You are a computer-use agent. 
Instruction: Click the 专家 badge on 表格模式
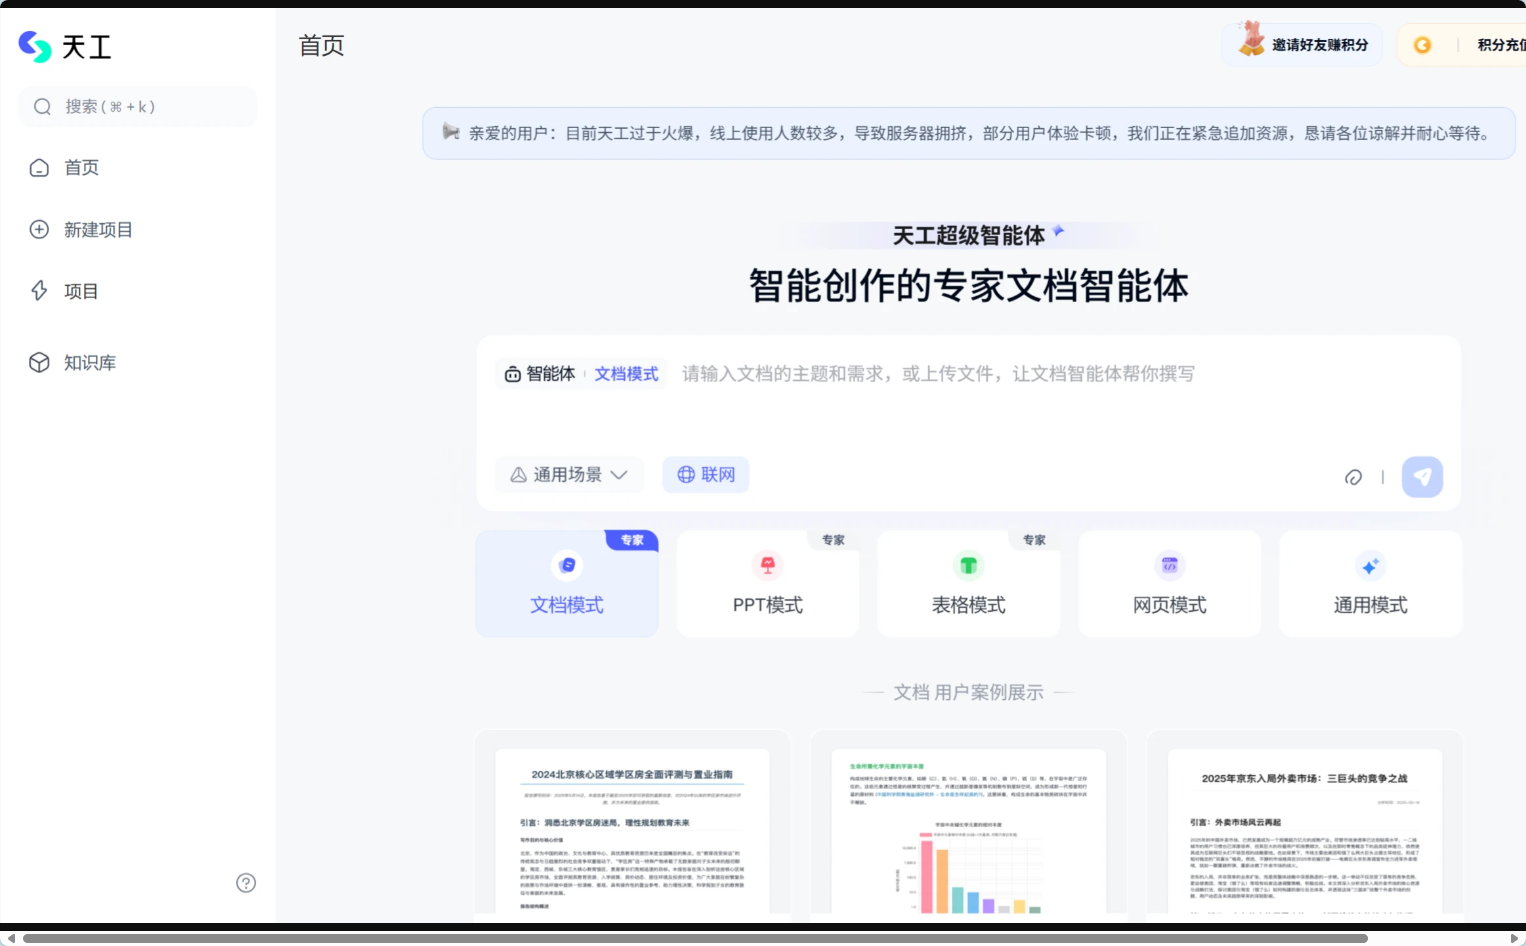pos(1034,540)
